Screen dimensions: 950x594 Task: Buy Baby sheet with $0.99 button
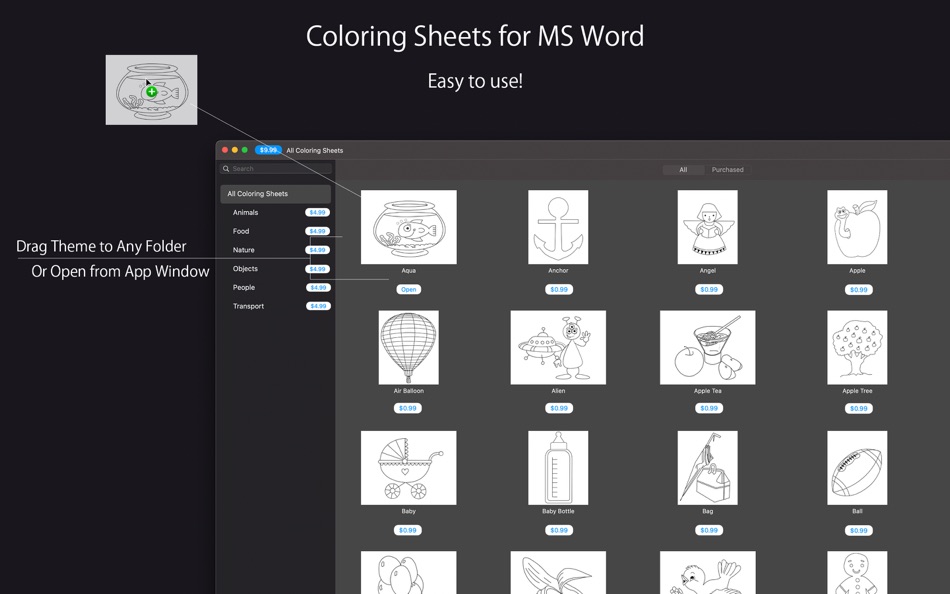(408, 530)
